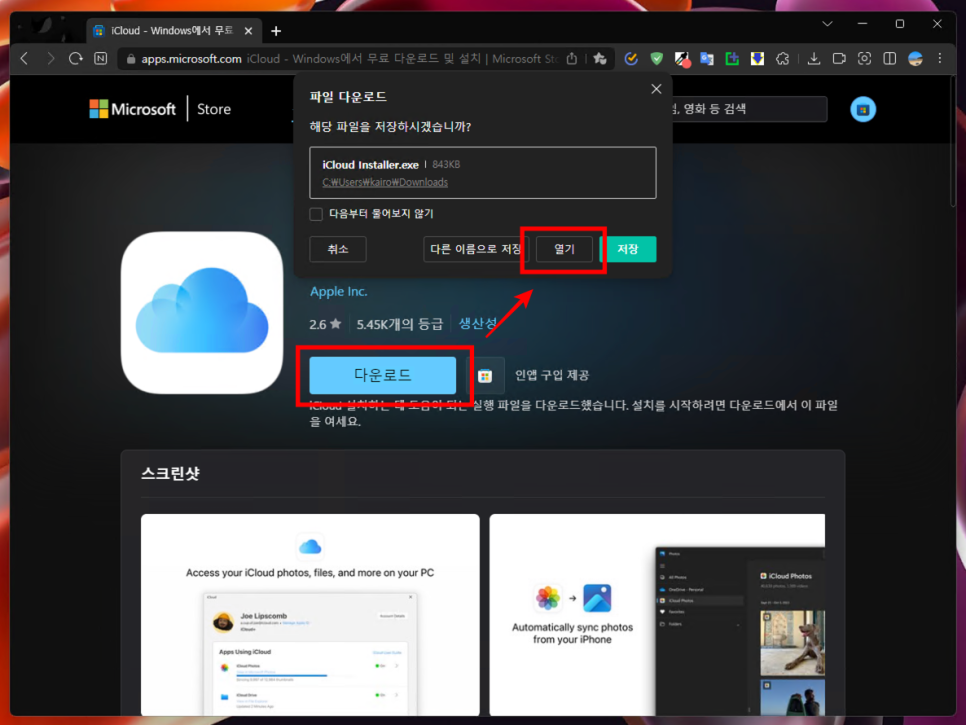The image size is (966, 725).
Task: Open the browser three-dot menu
Action: point(940,59)
